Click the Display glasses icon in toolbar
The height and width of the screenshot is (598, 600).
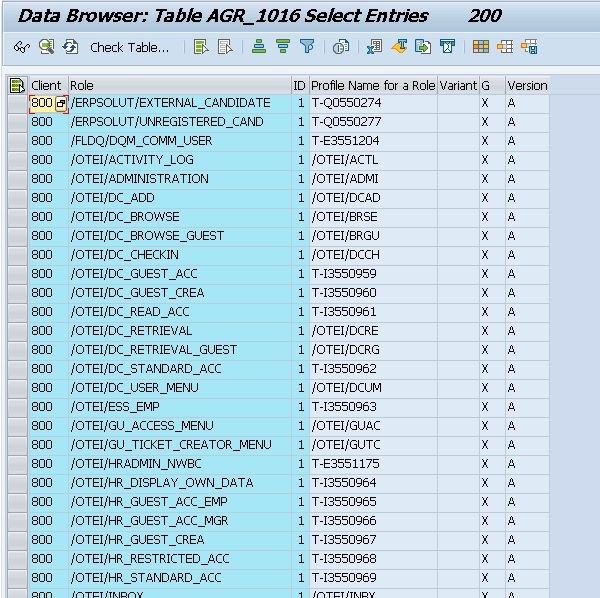click(x=22, y=47)
